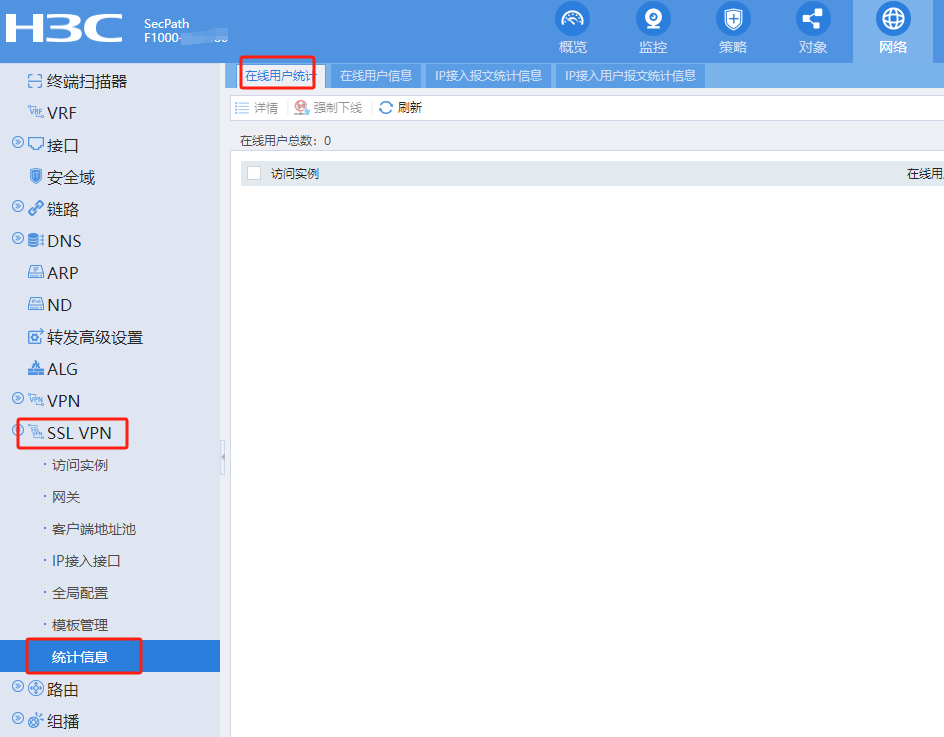Click the SecPath F1000 device name
Screen dimensions: 944x737
[x=185, y=31]
